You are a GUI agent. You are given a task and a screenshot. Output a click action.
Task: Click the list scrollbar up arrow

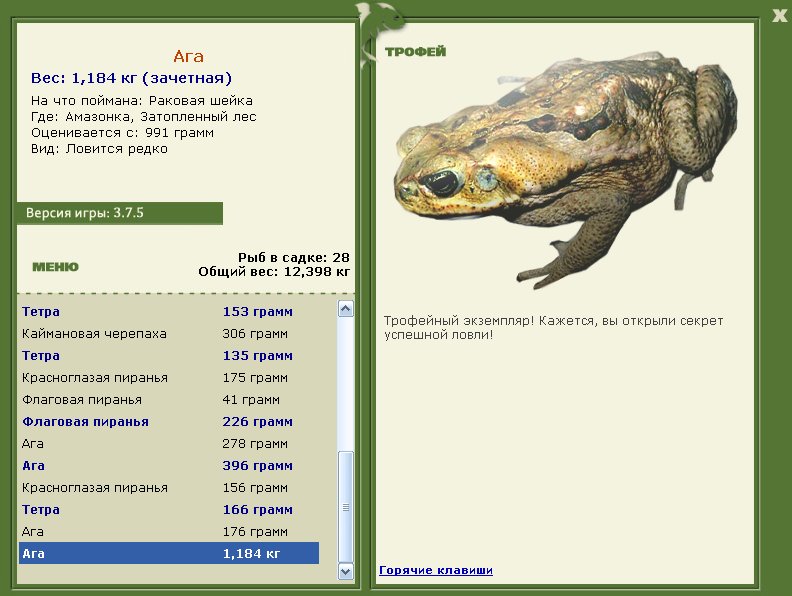point(345,309)
